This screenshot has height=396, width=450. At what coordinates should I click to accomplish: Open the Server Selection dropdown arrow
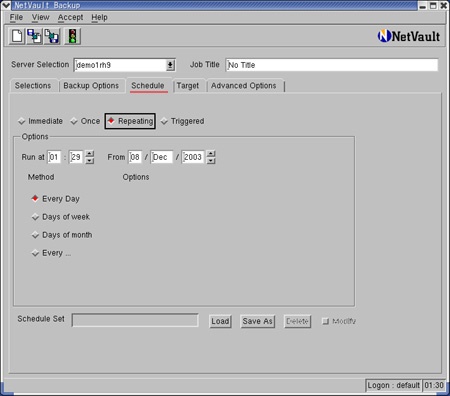pos(170,65)
